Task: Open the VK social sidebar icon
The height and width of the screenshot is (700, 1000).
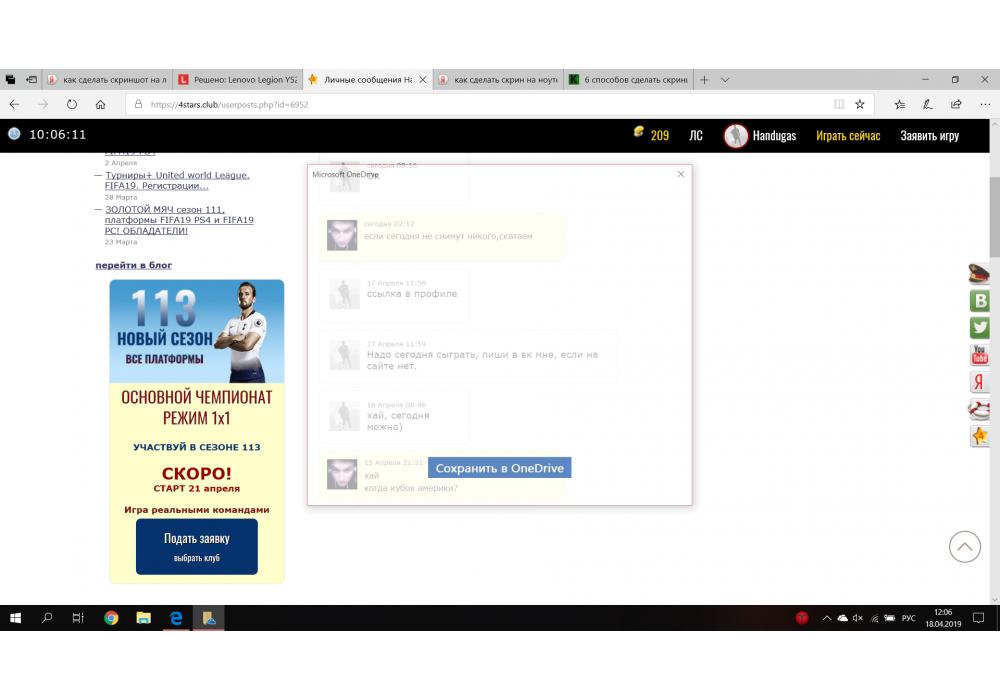Action: pos(980,301)
